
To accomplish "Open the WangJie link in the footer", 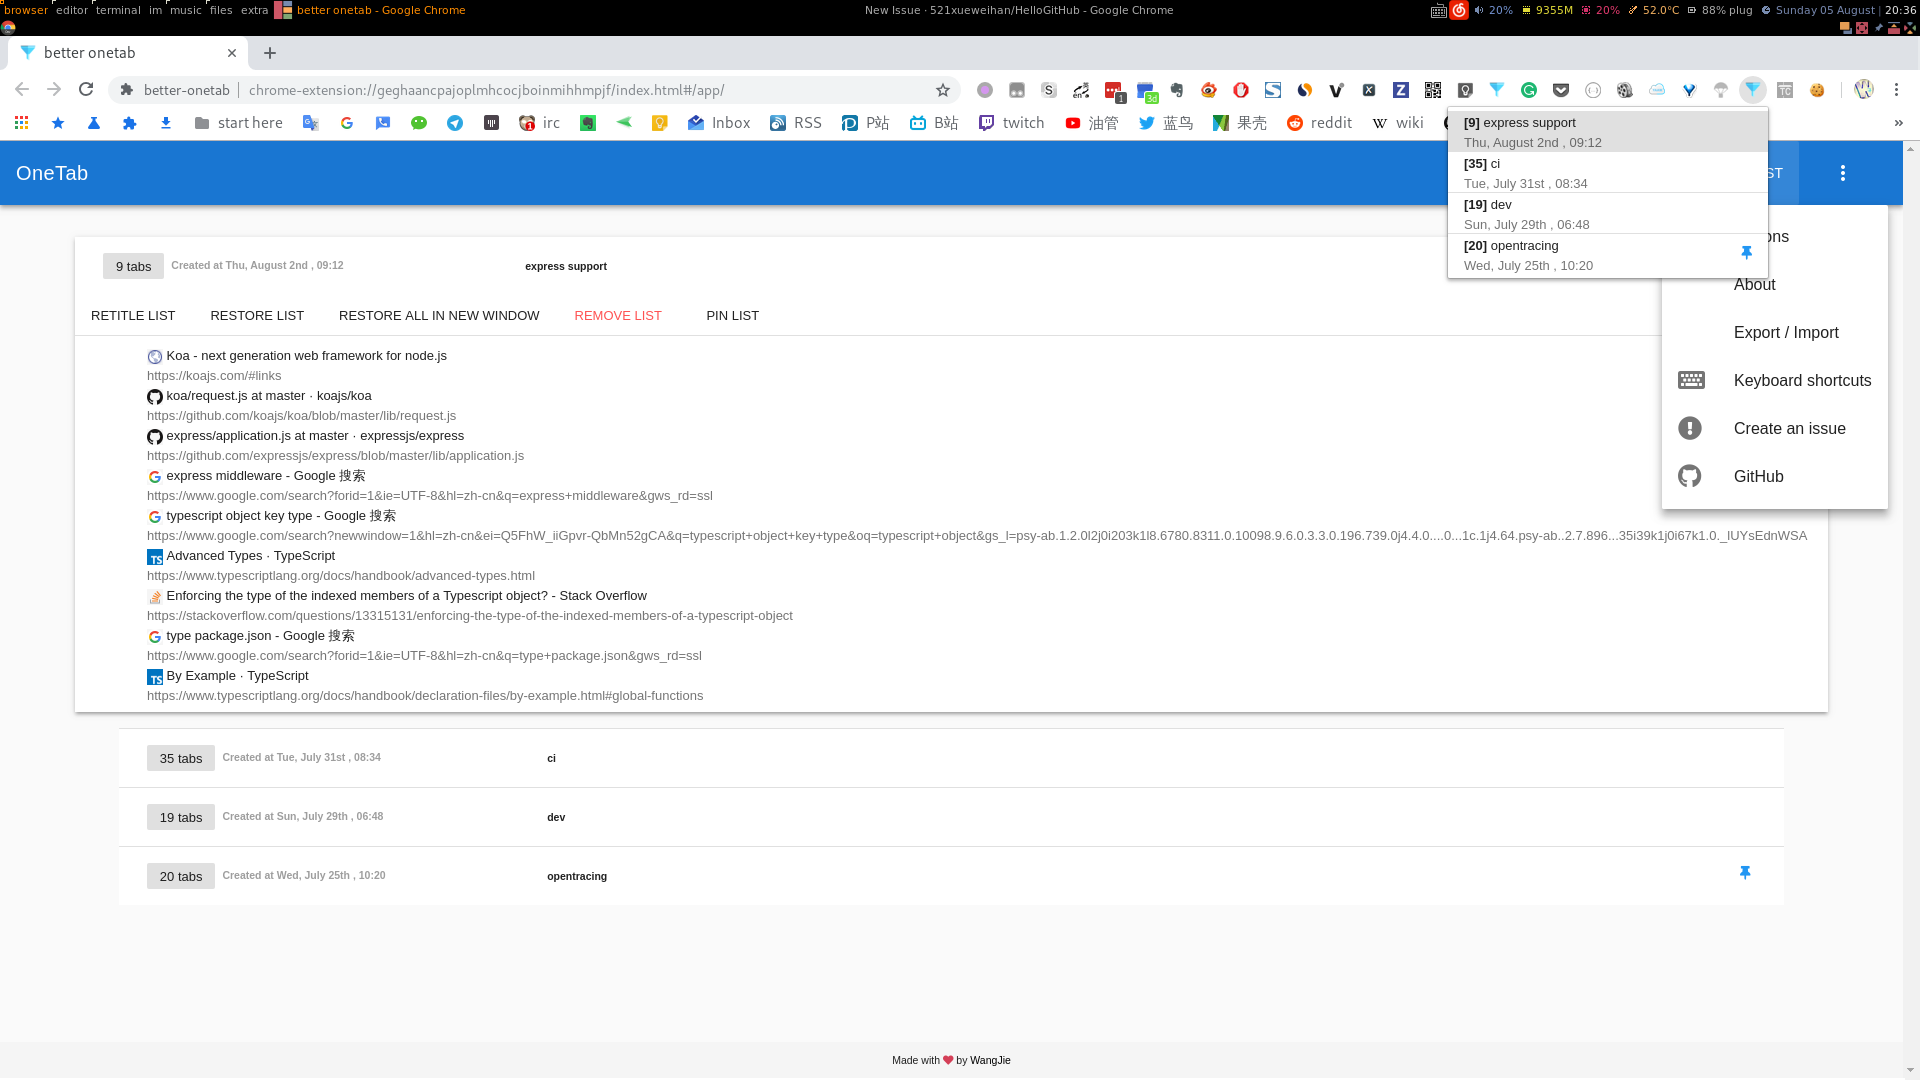I will 989,1060.
